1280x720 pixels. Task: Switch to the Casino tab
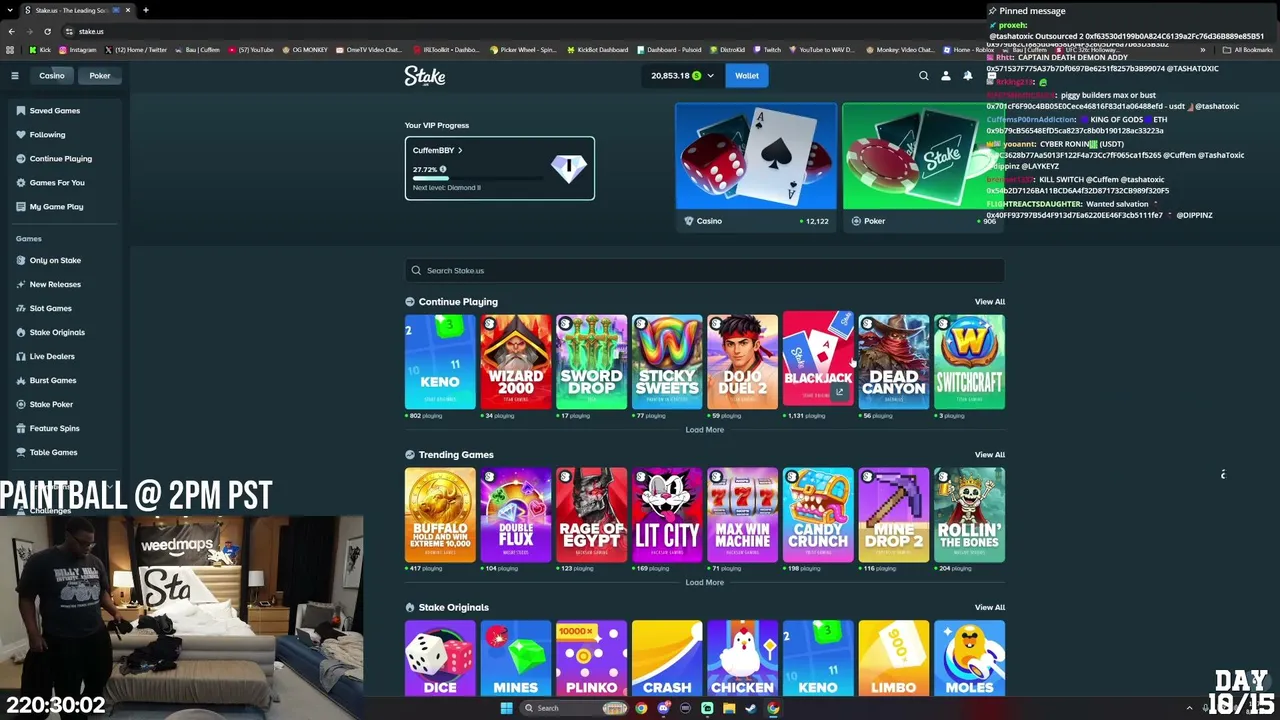point(52,76)
